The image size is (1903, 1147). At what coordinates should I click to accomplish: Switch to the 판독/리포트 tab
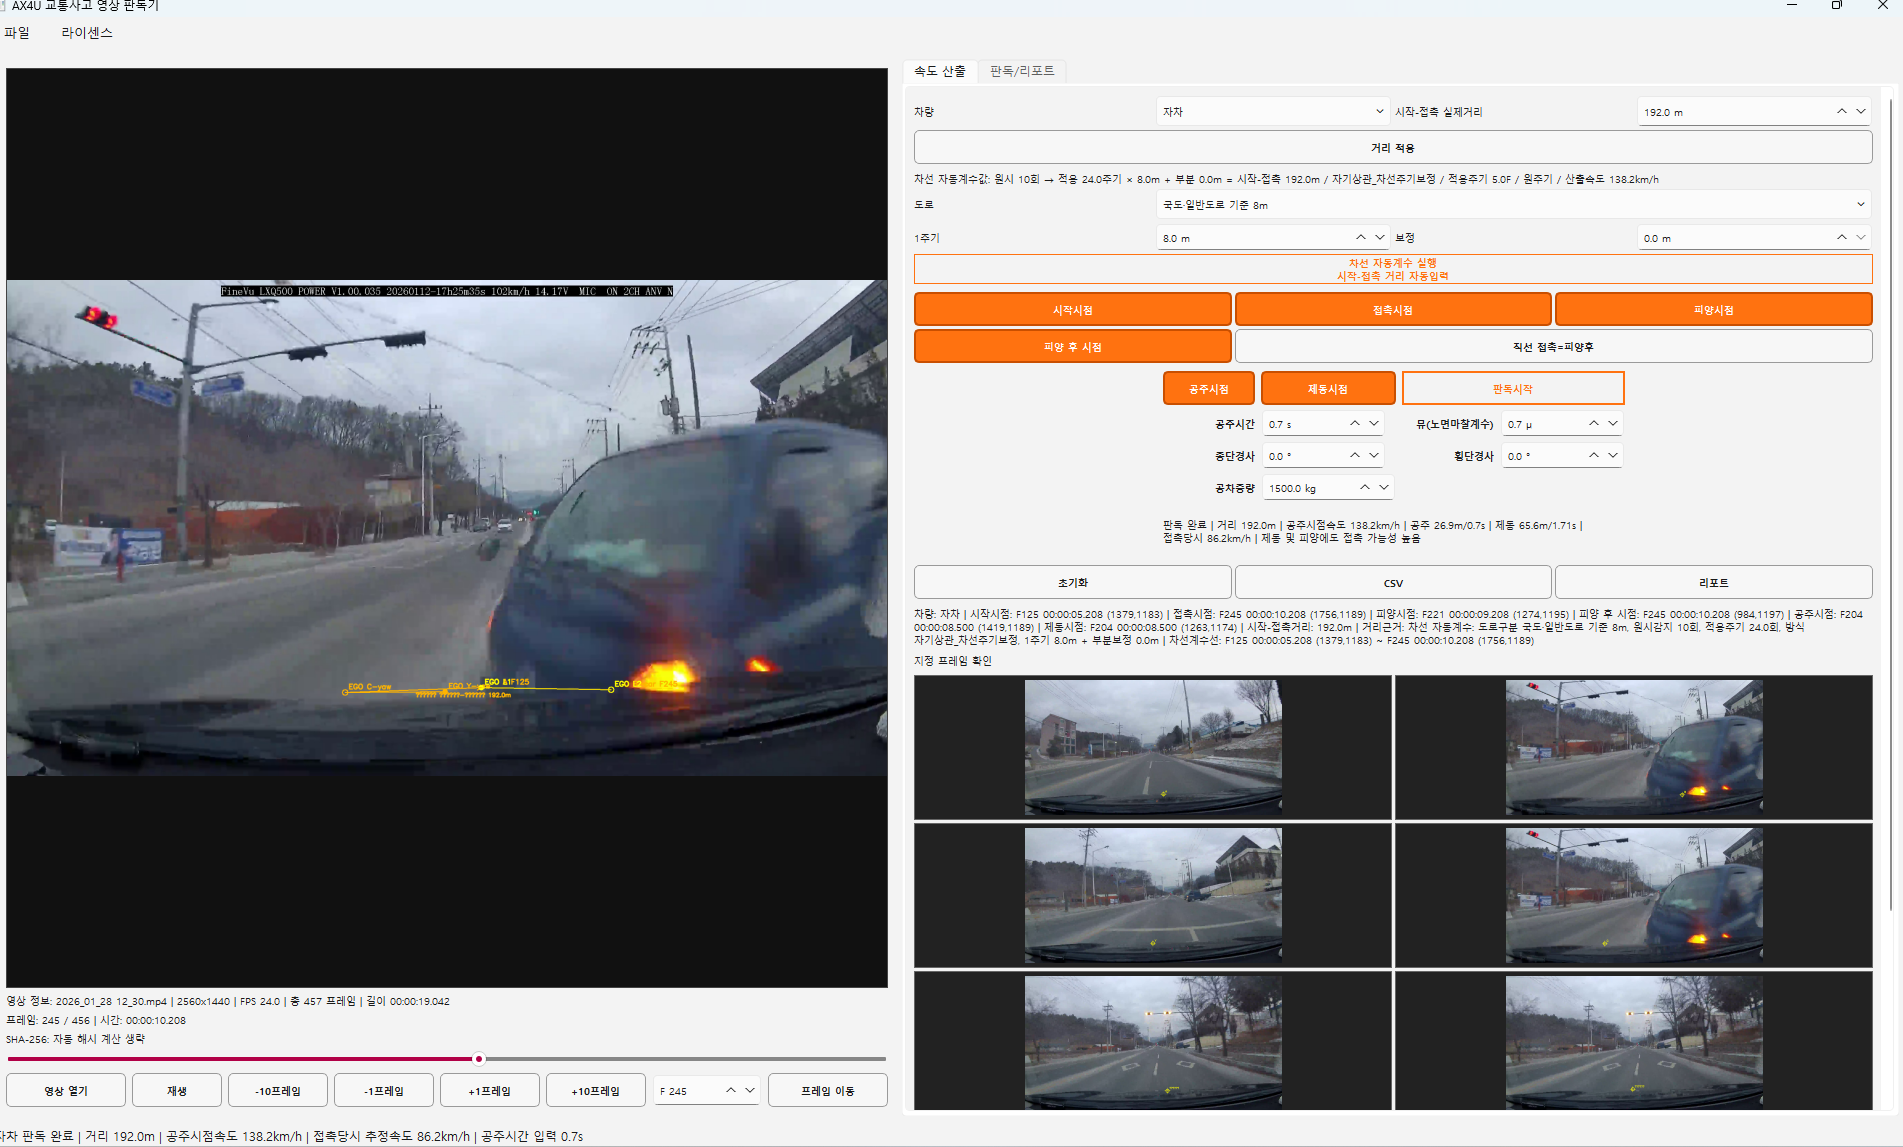coord(1022,71)
